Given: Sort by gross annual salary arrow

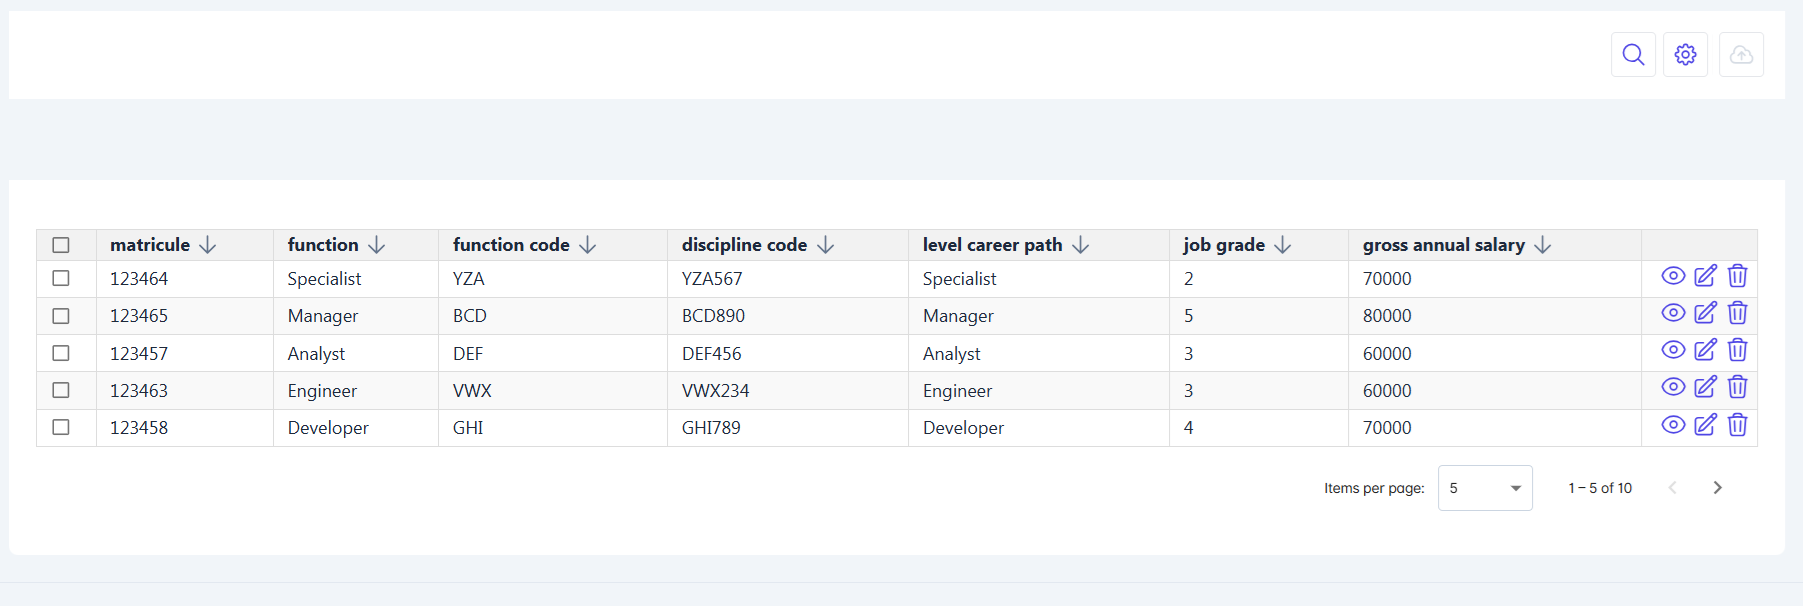Looking at the screenshot, I should click(1542, 245).
